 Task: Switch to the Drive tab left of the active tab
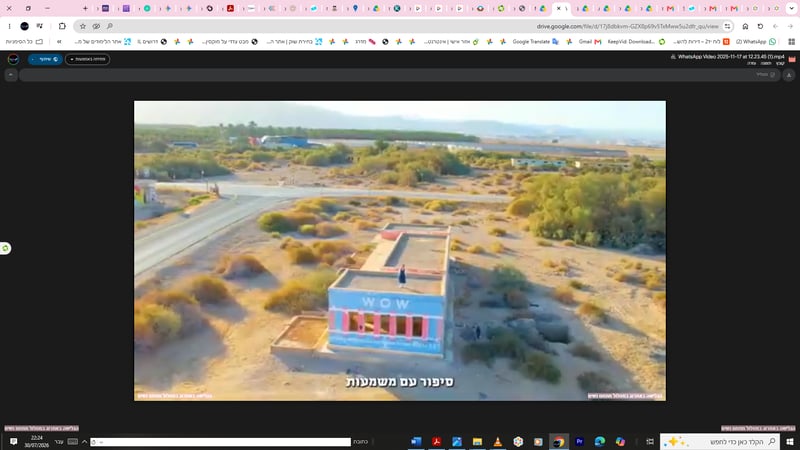(543, 8)
